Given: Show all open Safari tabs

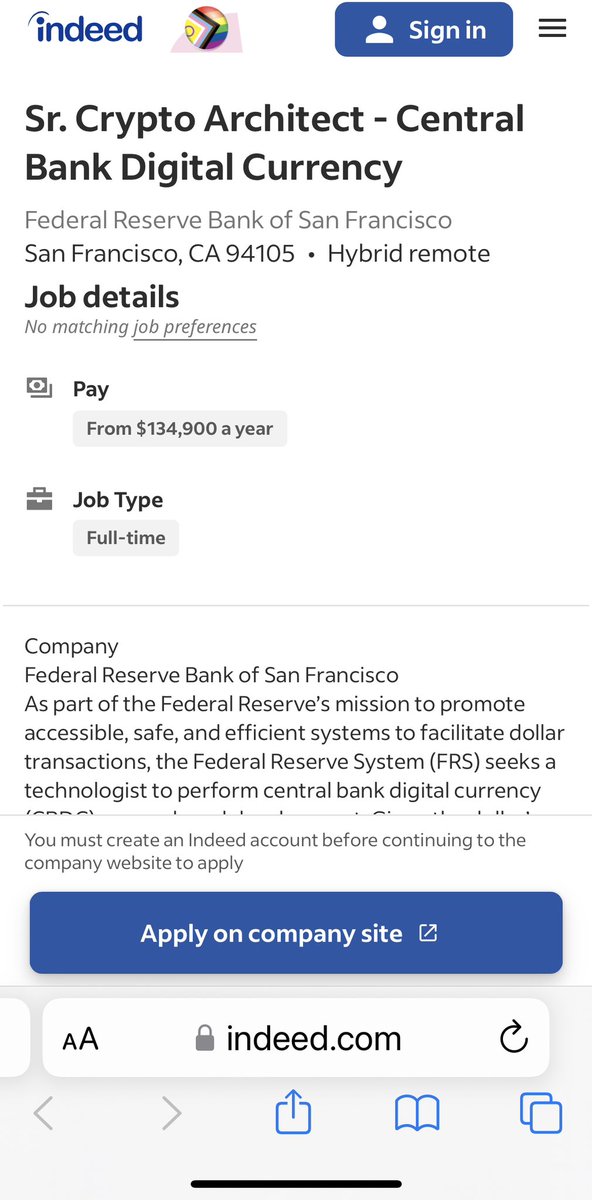Looking at the screenshot, I should (x=540, y=1113).
